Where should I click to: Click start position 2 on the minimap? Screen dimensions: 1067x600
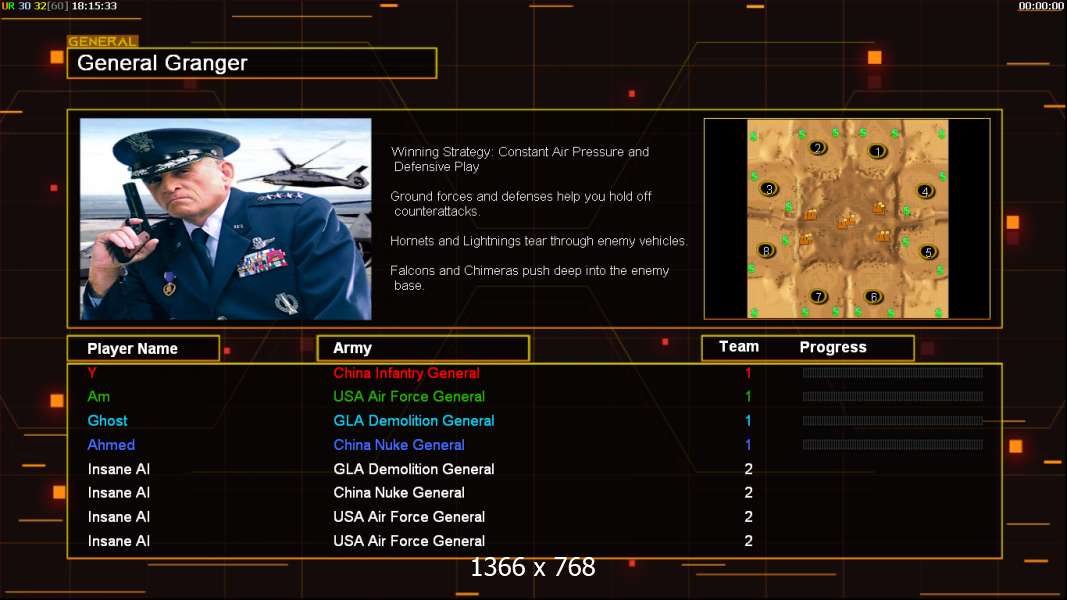pyautogui.click(x=818, y=148)
